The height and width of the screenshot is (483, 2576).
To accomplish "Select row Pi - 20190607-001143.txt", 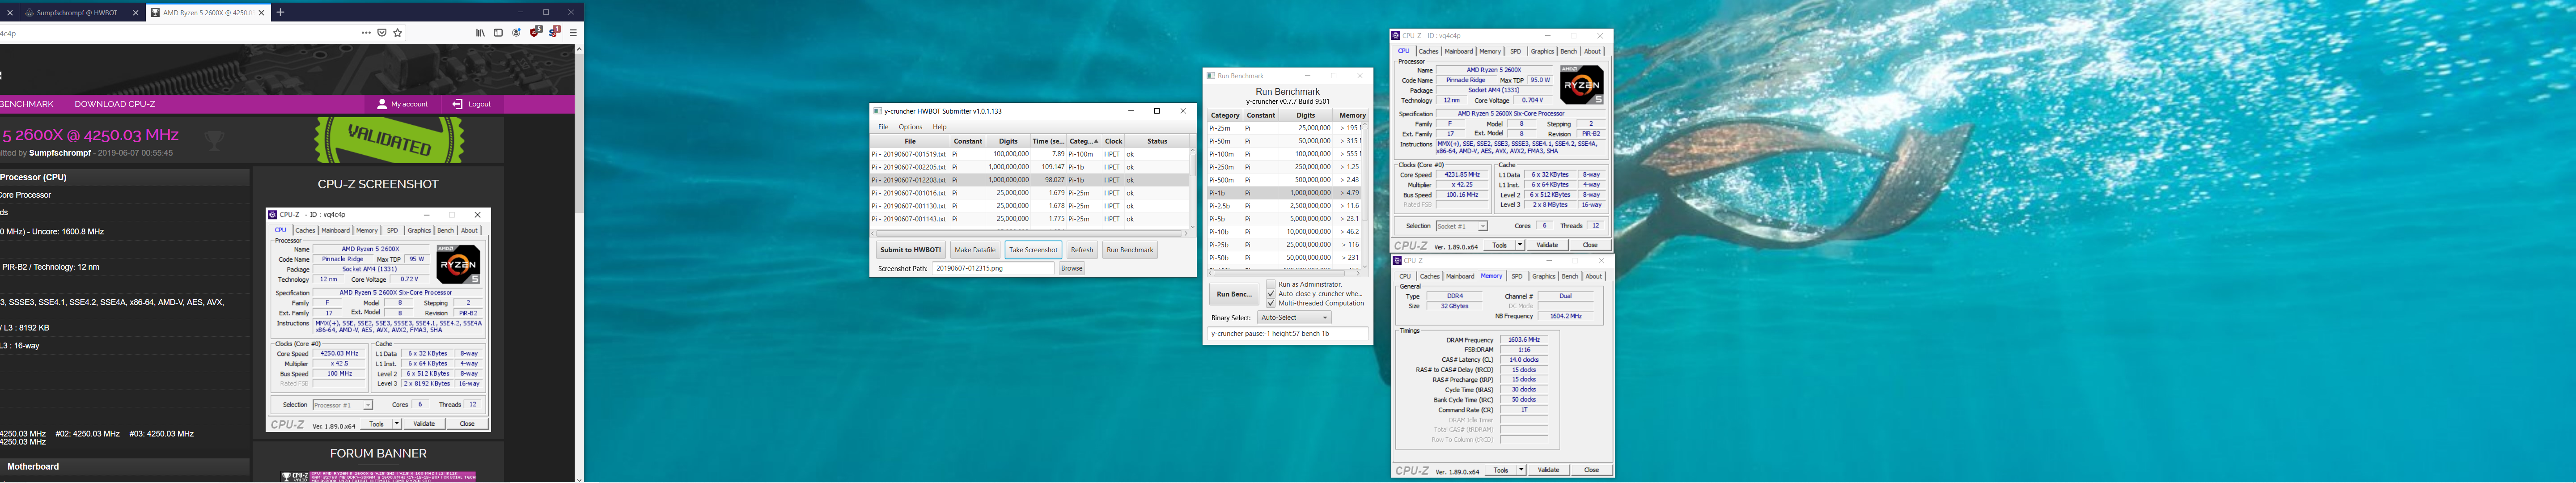I will pos(1030,219).
